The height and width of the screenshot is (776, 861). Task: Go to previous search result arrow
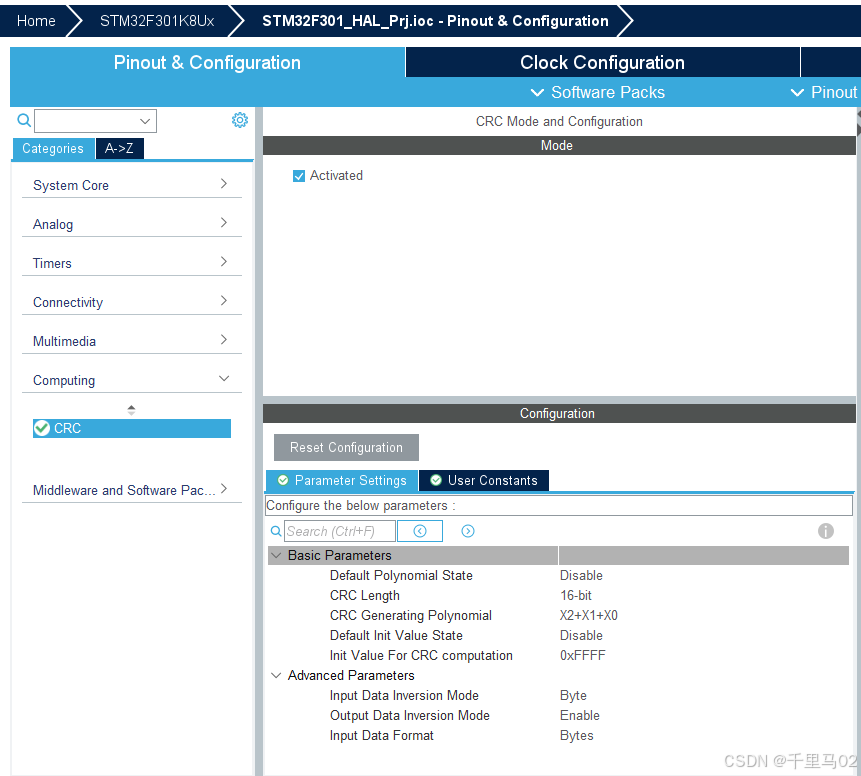pos(420,531)
